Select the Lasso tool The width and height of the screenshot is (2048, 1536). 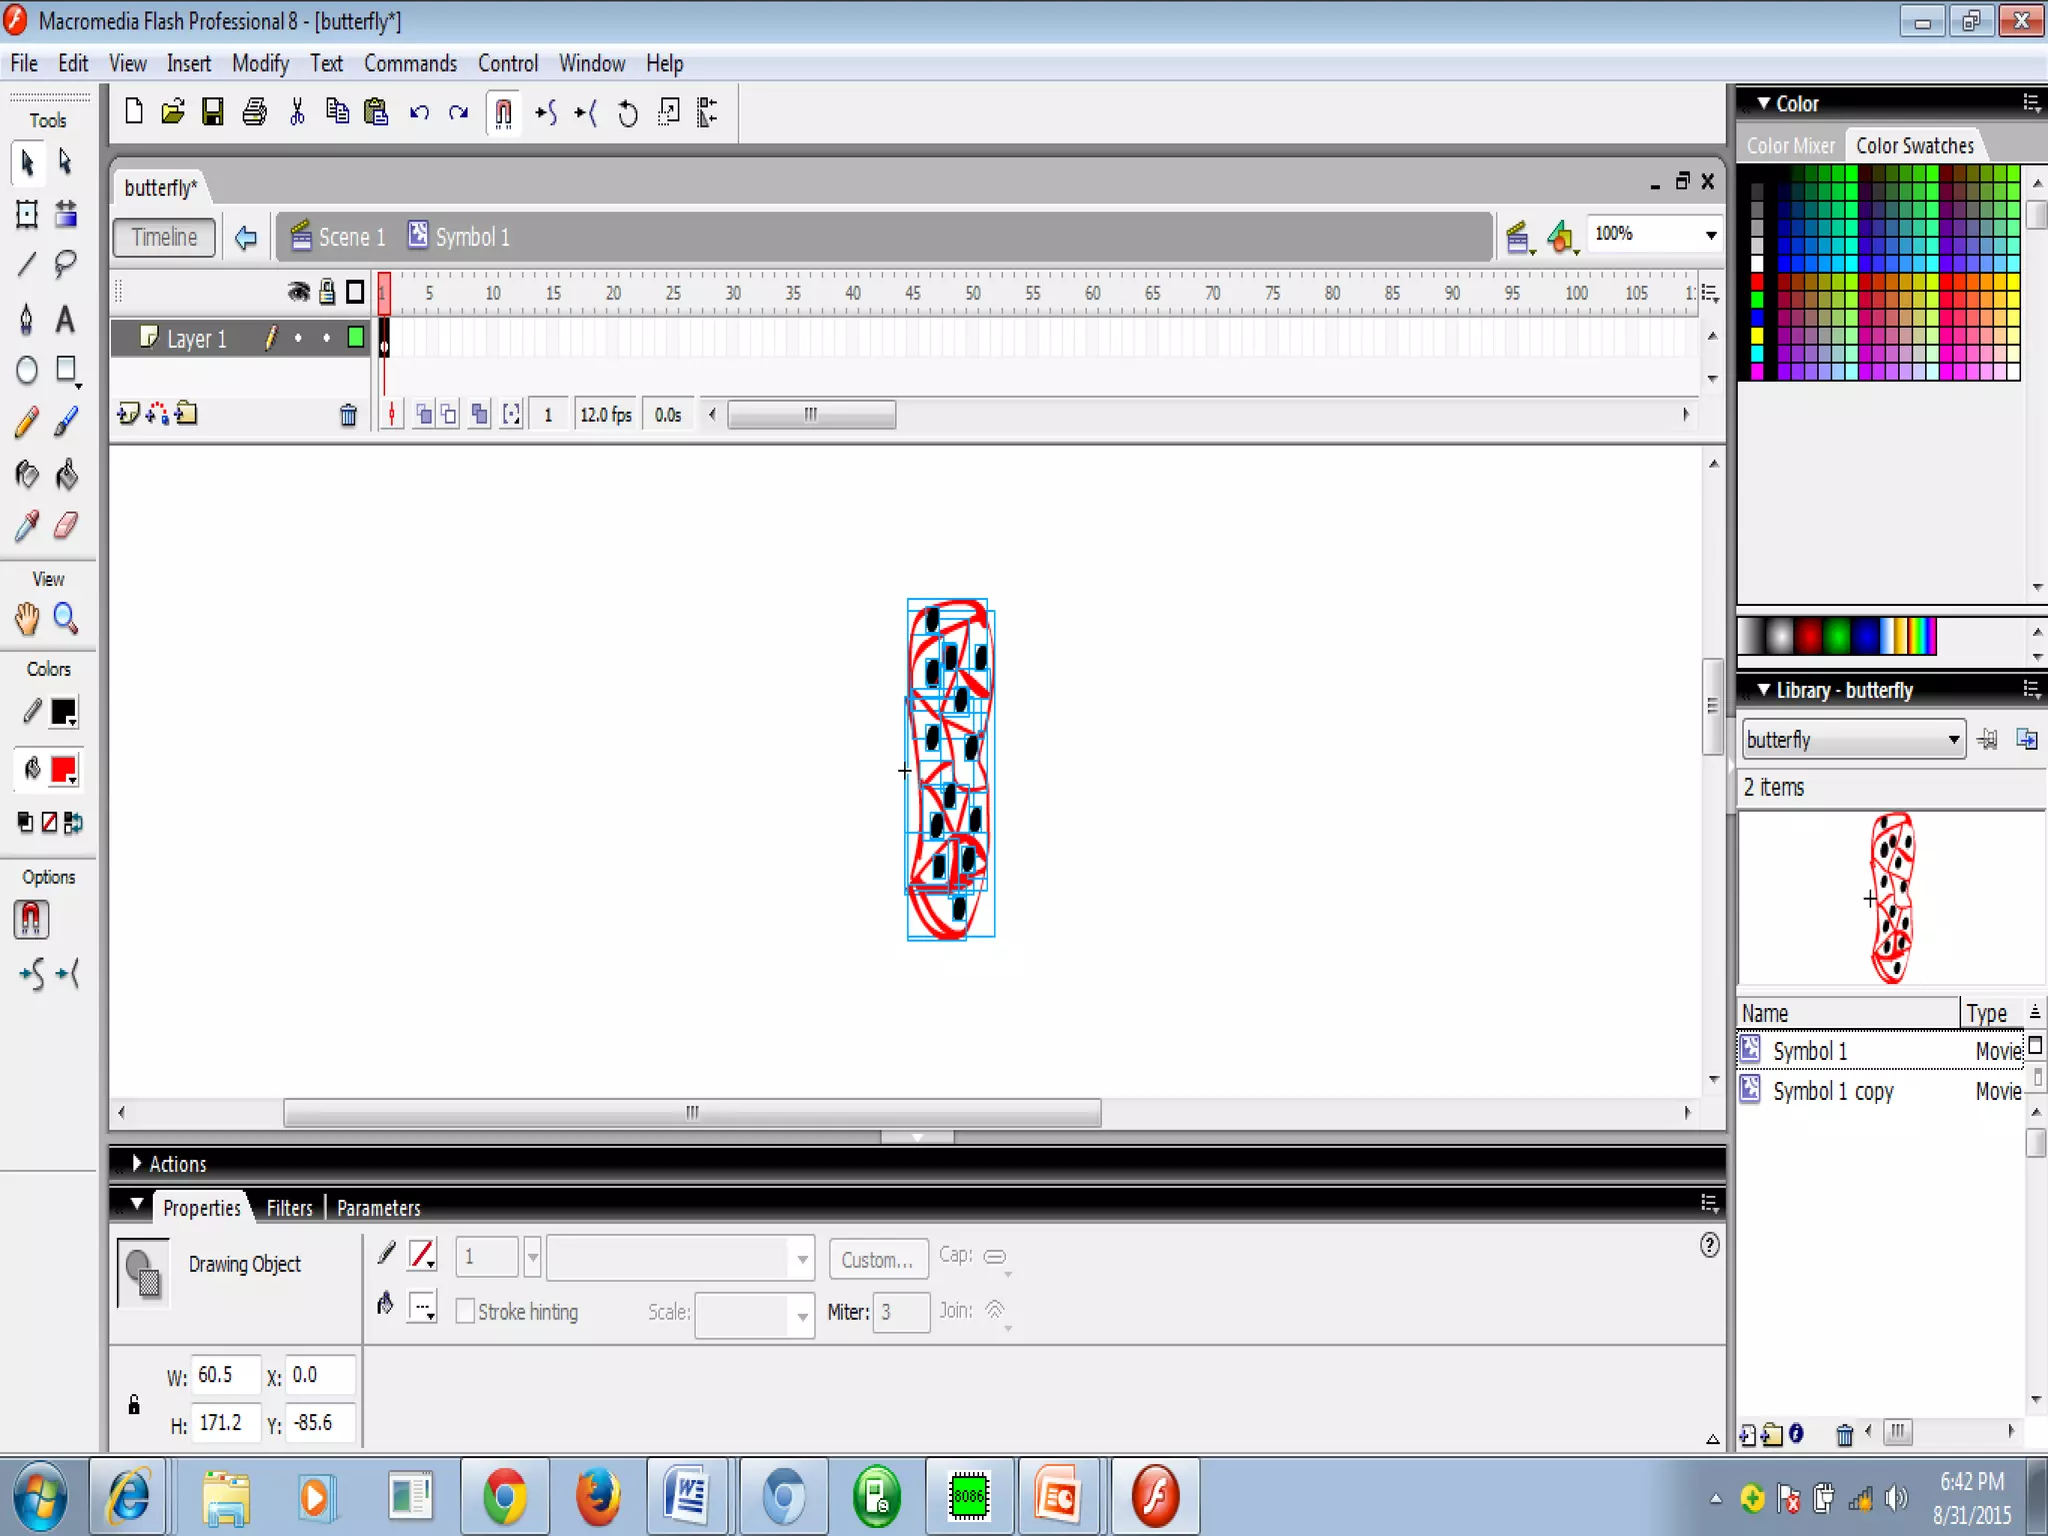pos(66,264)
